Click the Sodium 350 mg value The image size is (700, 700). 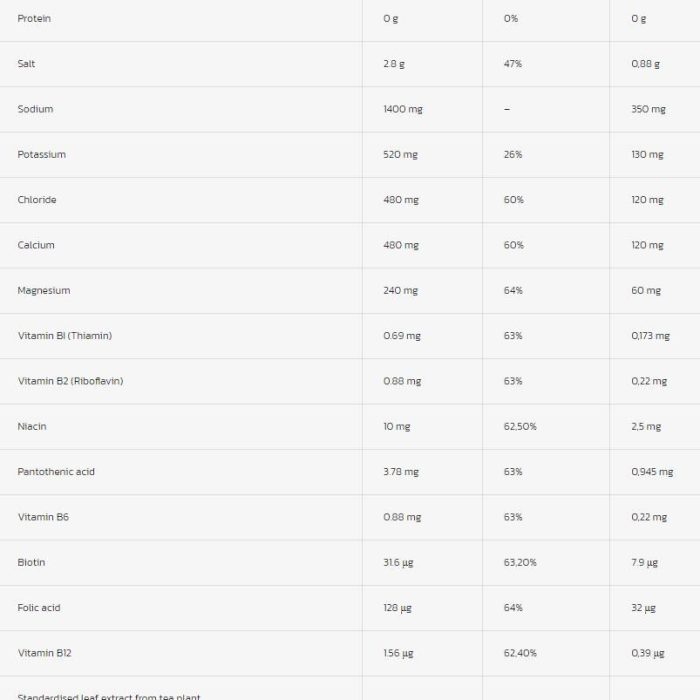pyautogui.click(x=648, y=109)
